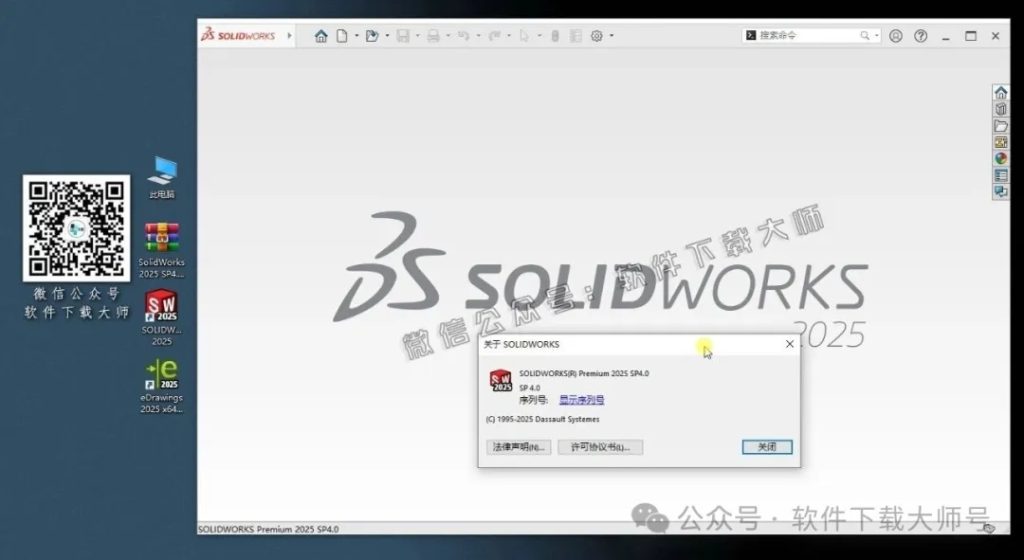Click the Open file folder icon
This screenshot has width=1024, height=560.
point(372,36)
